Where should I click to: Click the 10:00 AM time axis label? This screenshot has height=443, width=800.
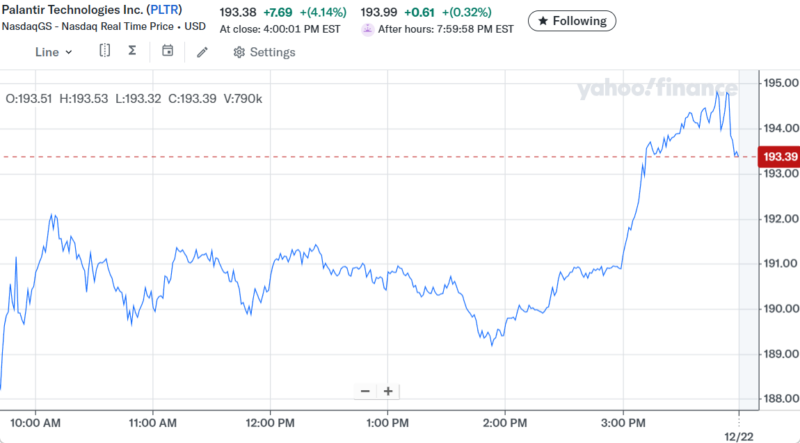37,421
